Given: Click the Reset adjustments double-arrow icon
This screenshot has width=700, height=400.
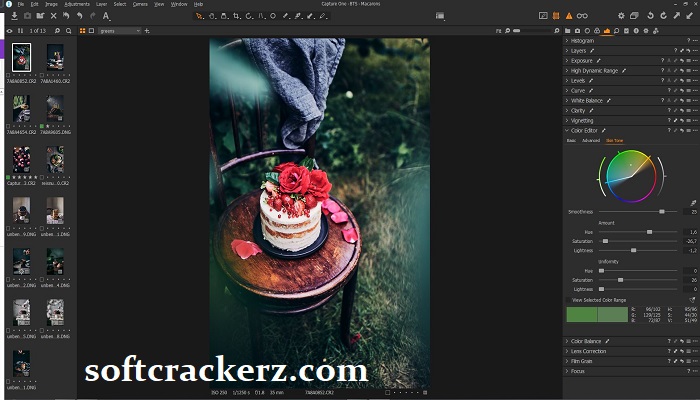Looking at the screenshot, I should pyautogui.click(x=66, y=16).
